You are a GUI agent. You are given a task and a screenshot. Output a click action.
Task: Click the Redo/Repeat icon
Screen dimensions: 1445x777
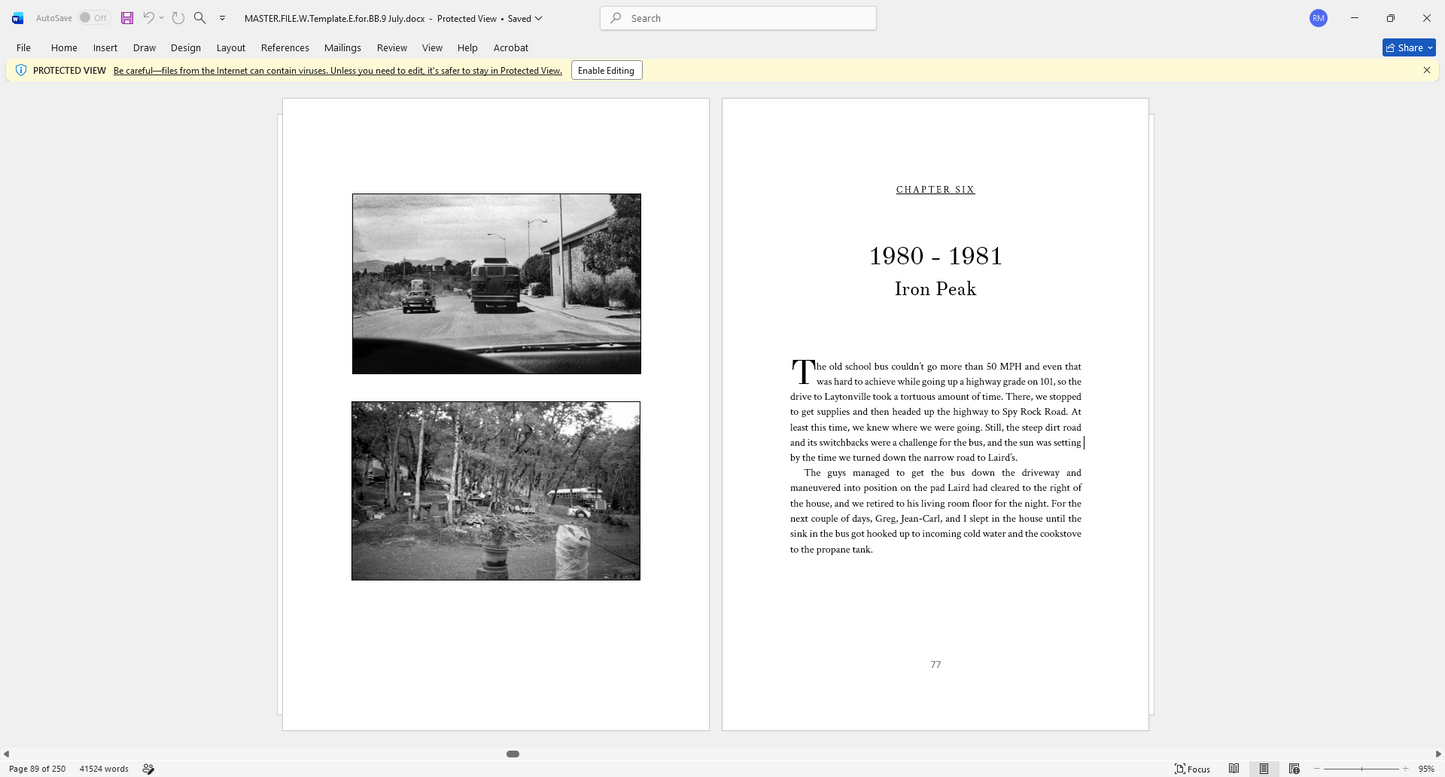(x=178, y=18)
